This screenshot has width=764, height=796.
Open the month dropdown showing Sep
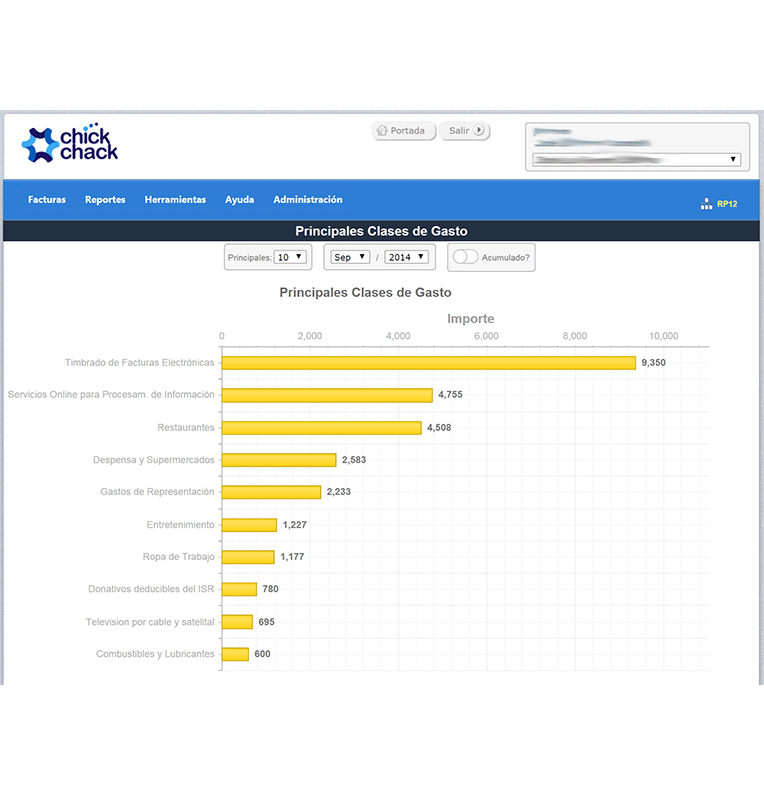click(x=350, y=257)
